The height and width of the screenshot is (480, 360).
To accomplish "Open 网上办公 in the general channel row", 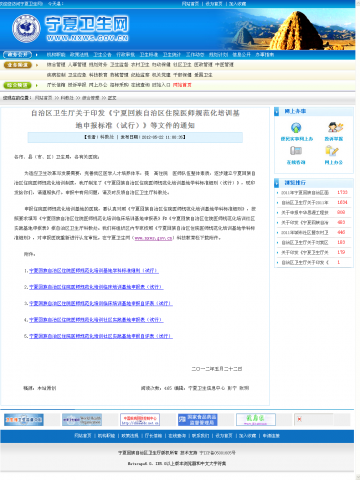I will coord(98,85).
